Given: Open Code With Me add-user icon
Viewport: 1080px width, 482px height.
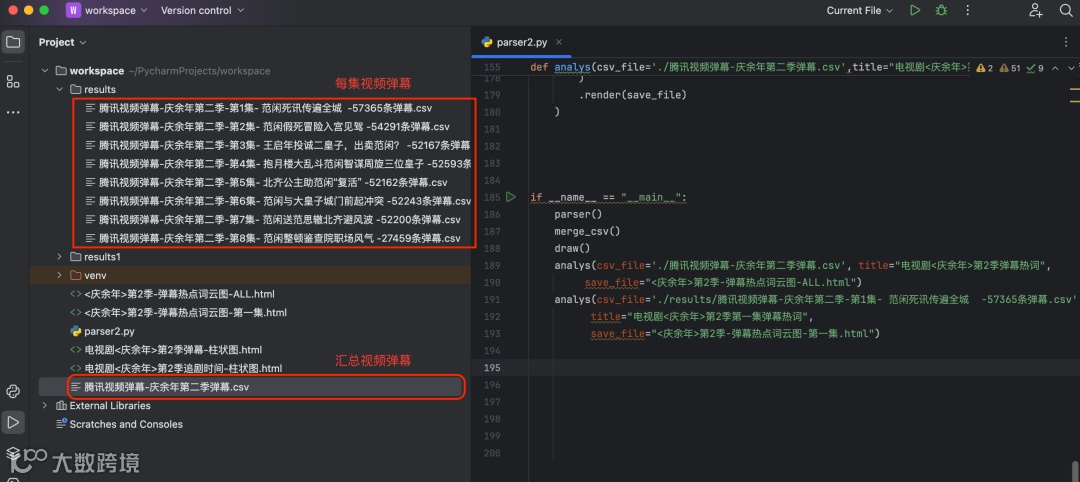Looking at the screenshot, I should click(1035, 10).
